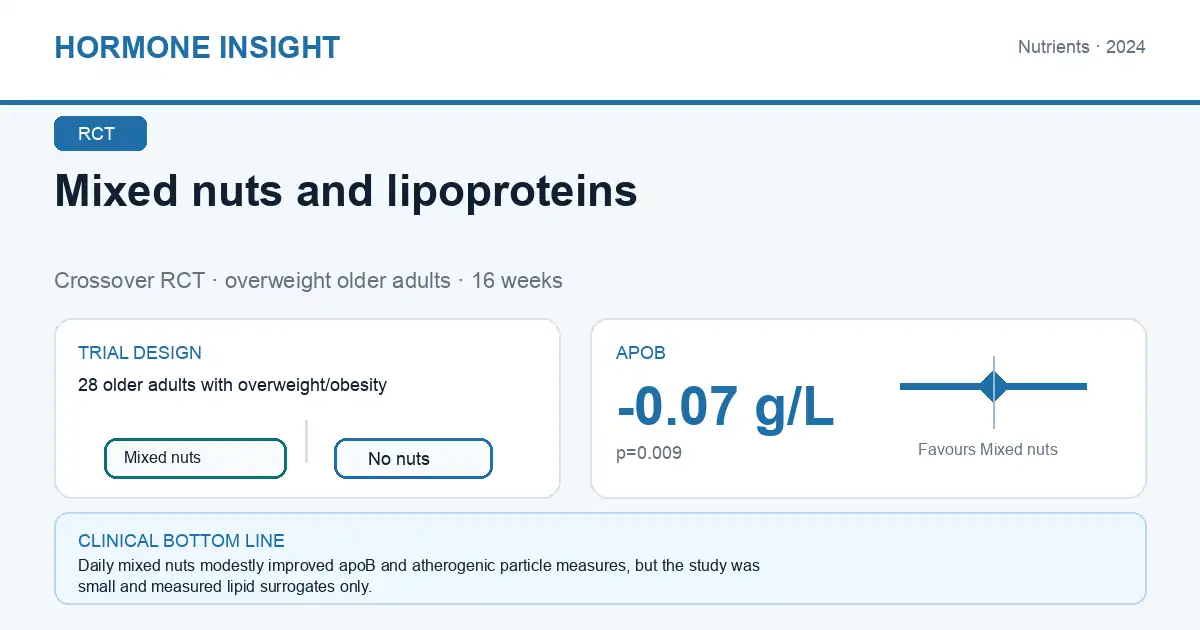Click the vertical divider between trial arms
The height and width of the screenshot is (630, 1200).
click(306, 441)
